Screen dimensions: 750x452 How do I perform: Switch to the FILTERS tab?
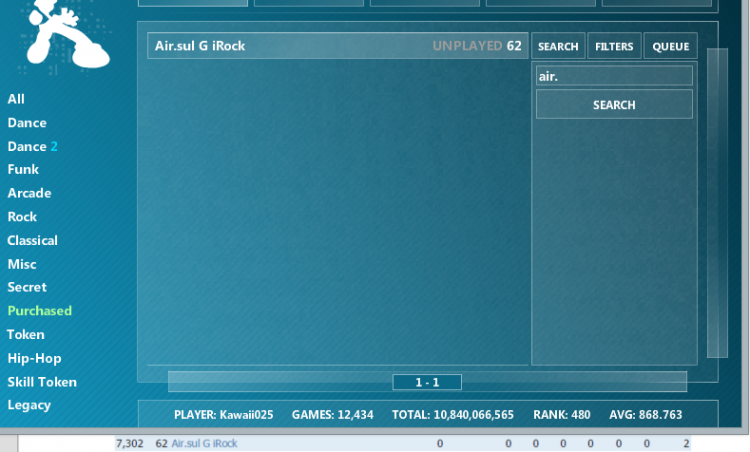click(614, 46)
